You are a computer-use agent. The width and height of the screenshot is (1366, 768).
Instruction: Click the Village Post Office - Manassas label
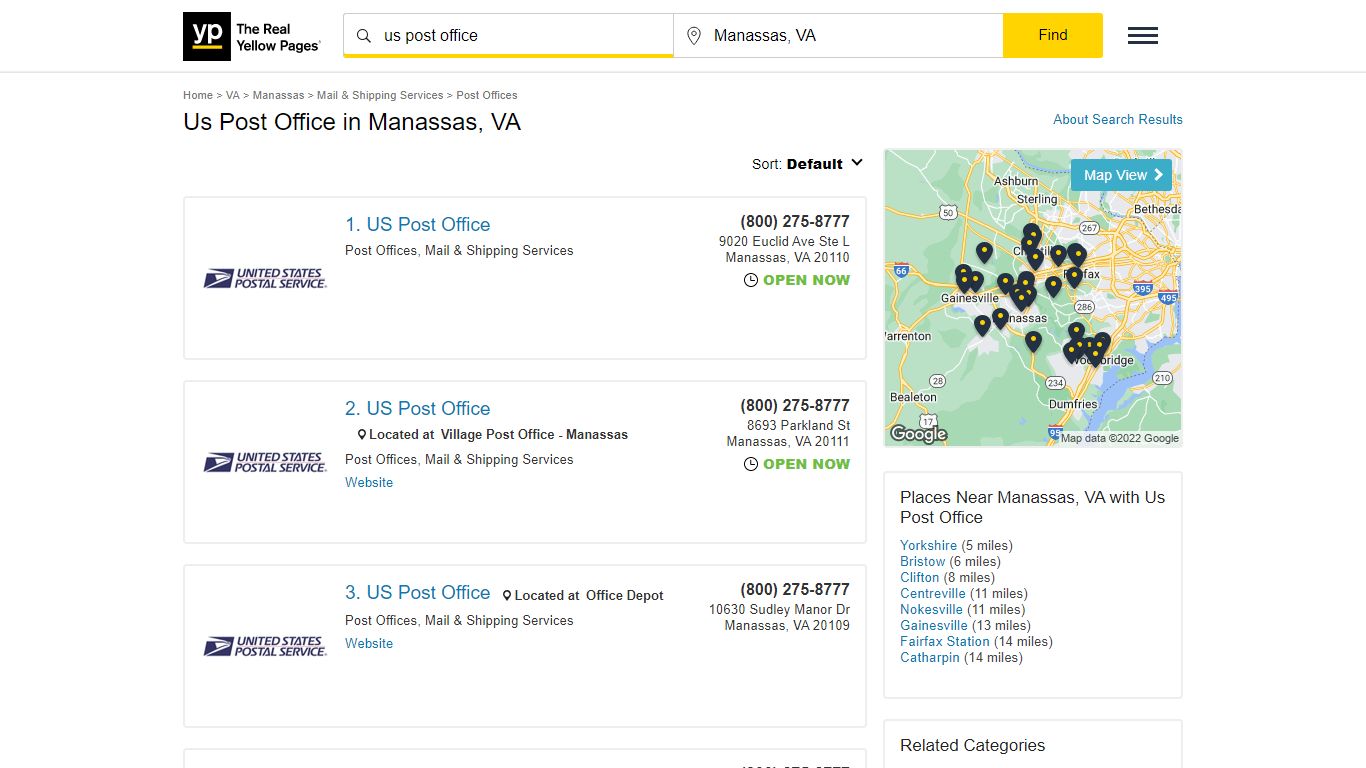tap(534, 434)
